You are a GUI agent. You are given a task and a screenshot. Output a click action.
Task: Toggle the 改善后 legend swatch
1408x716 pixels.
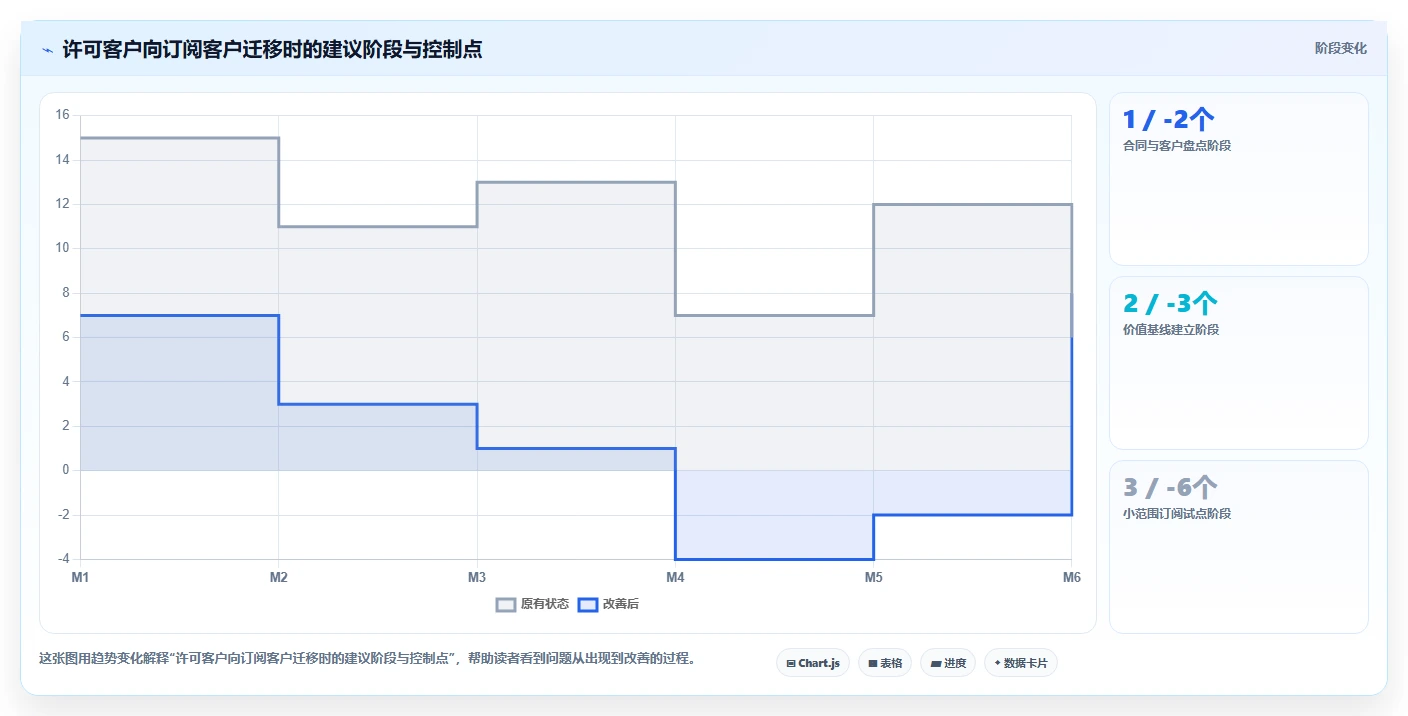click(588, 604)
